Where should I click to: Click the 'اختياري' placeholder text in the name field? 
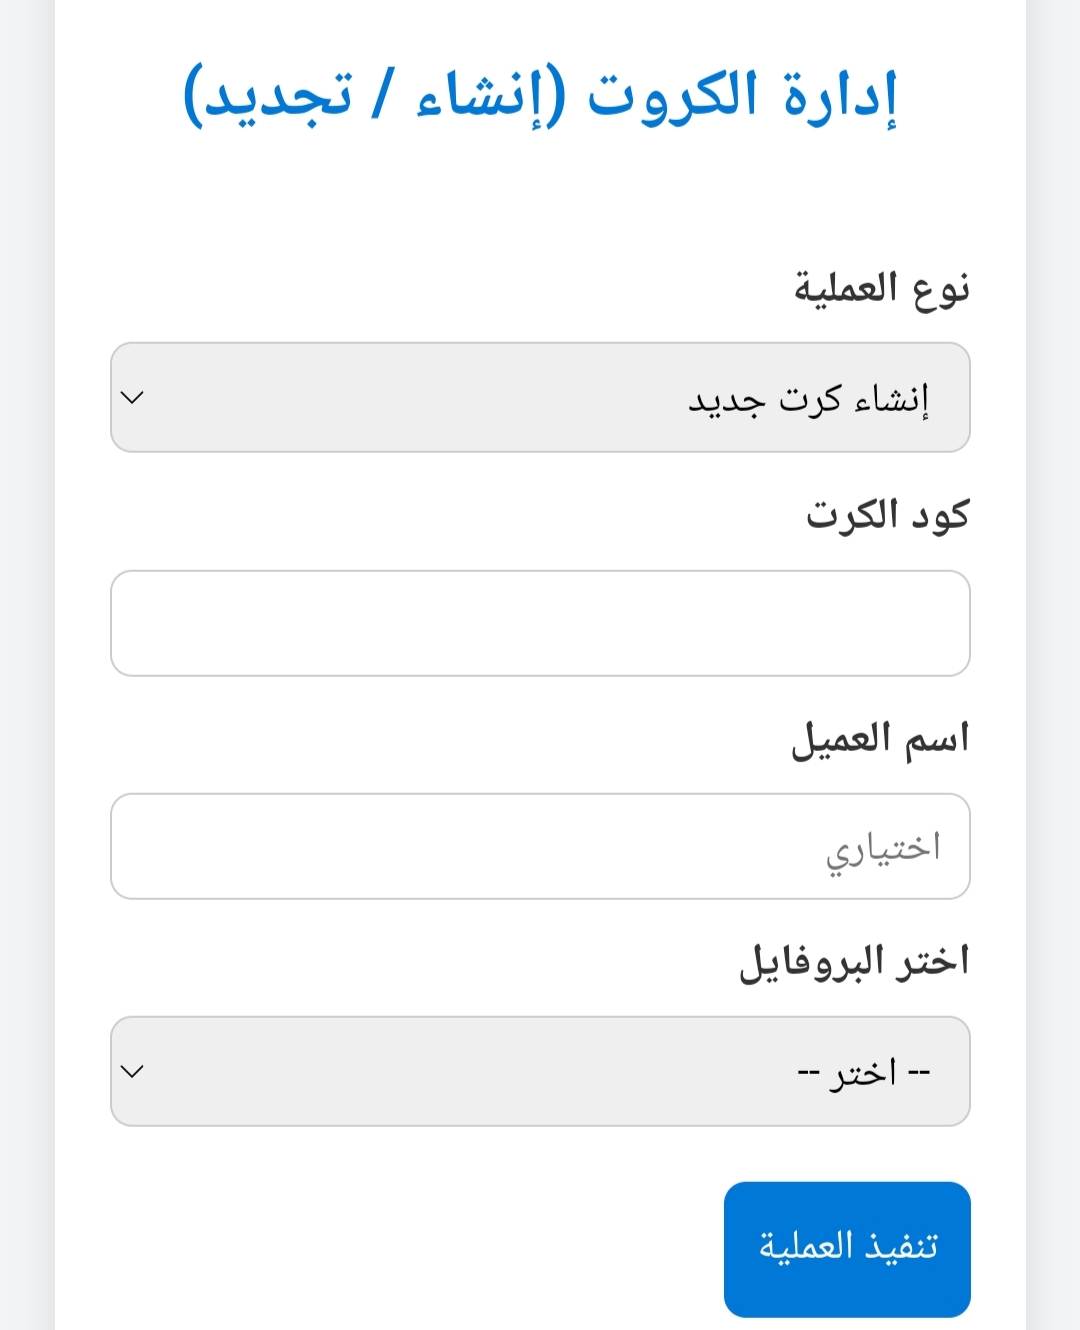pos(883,849)
